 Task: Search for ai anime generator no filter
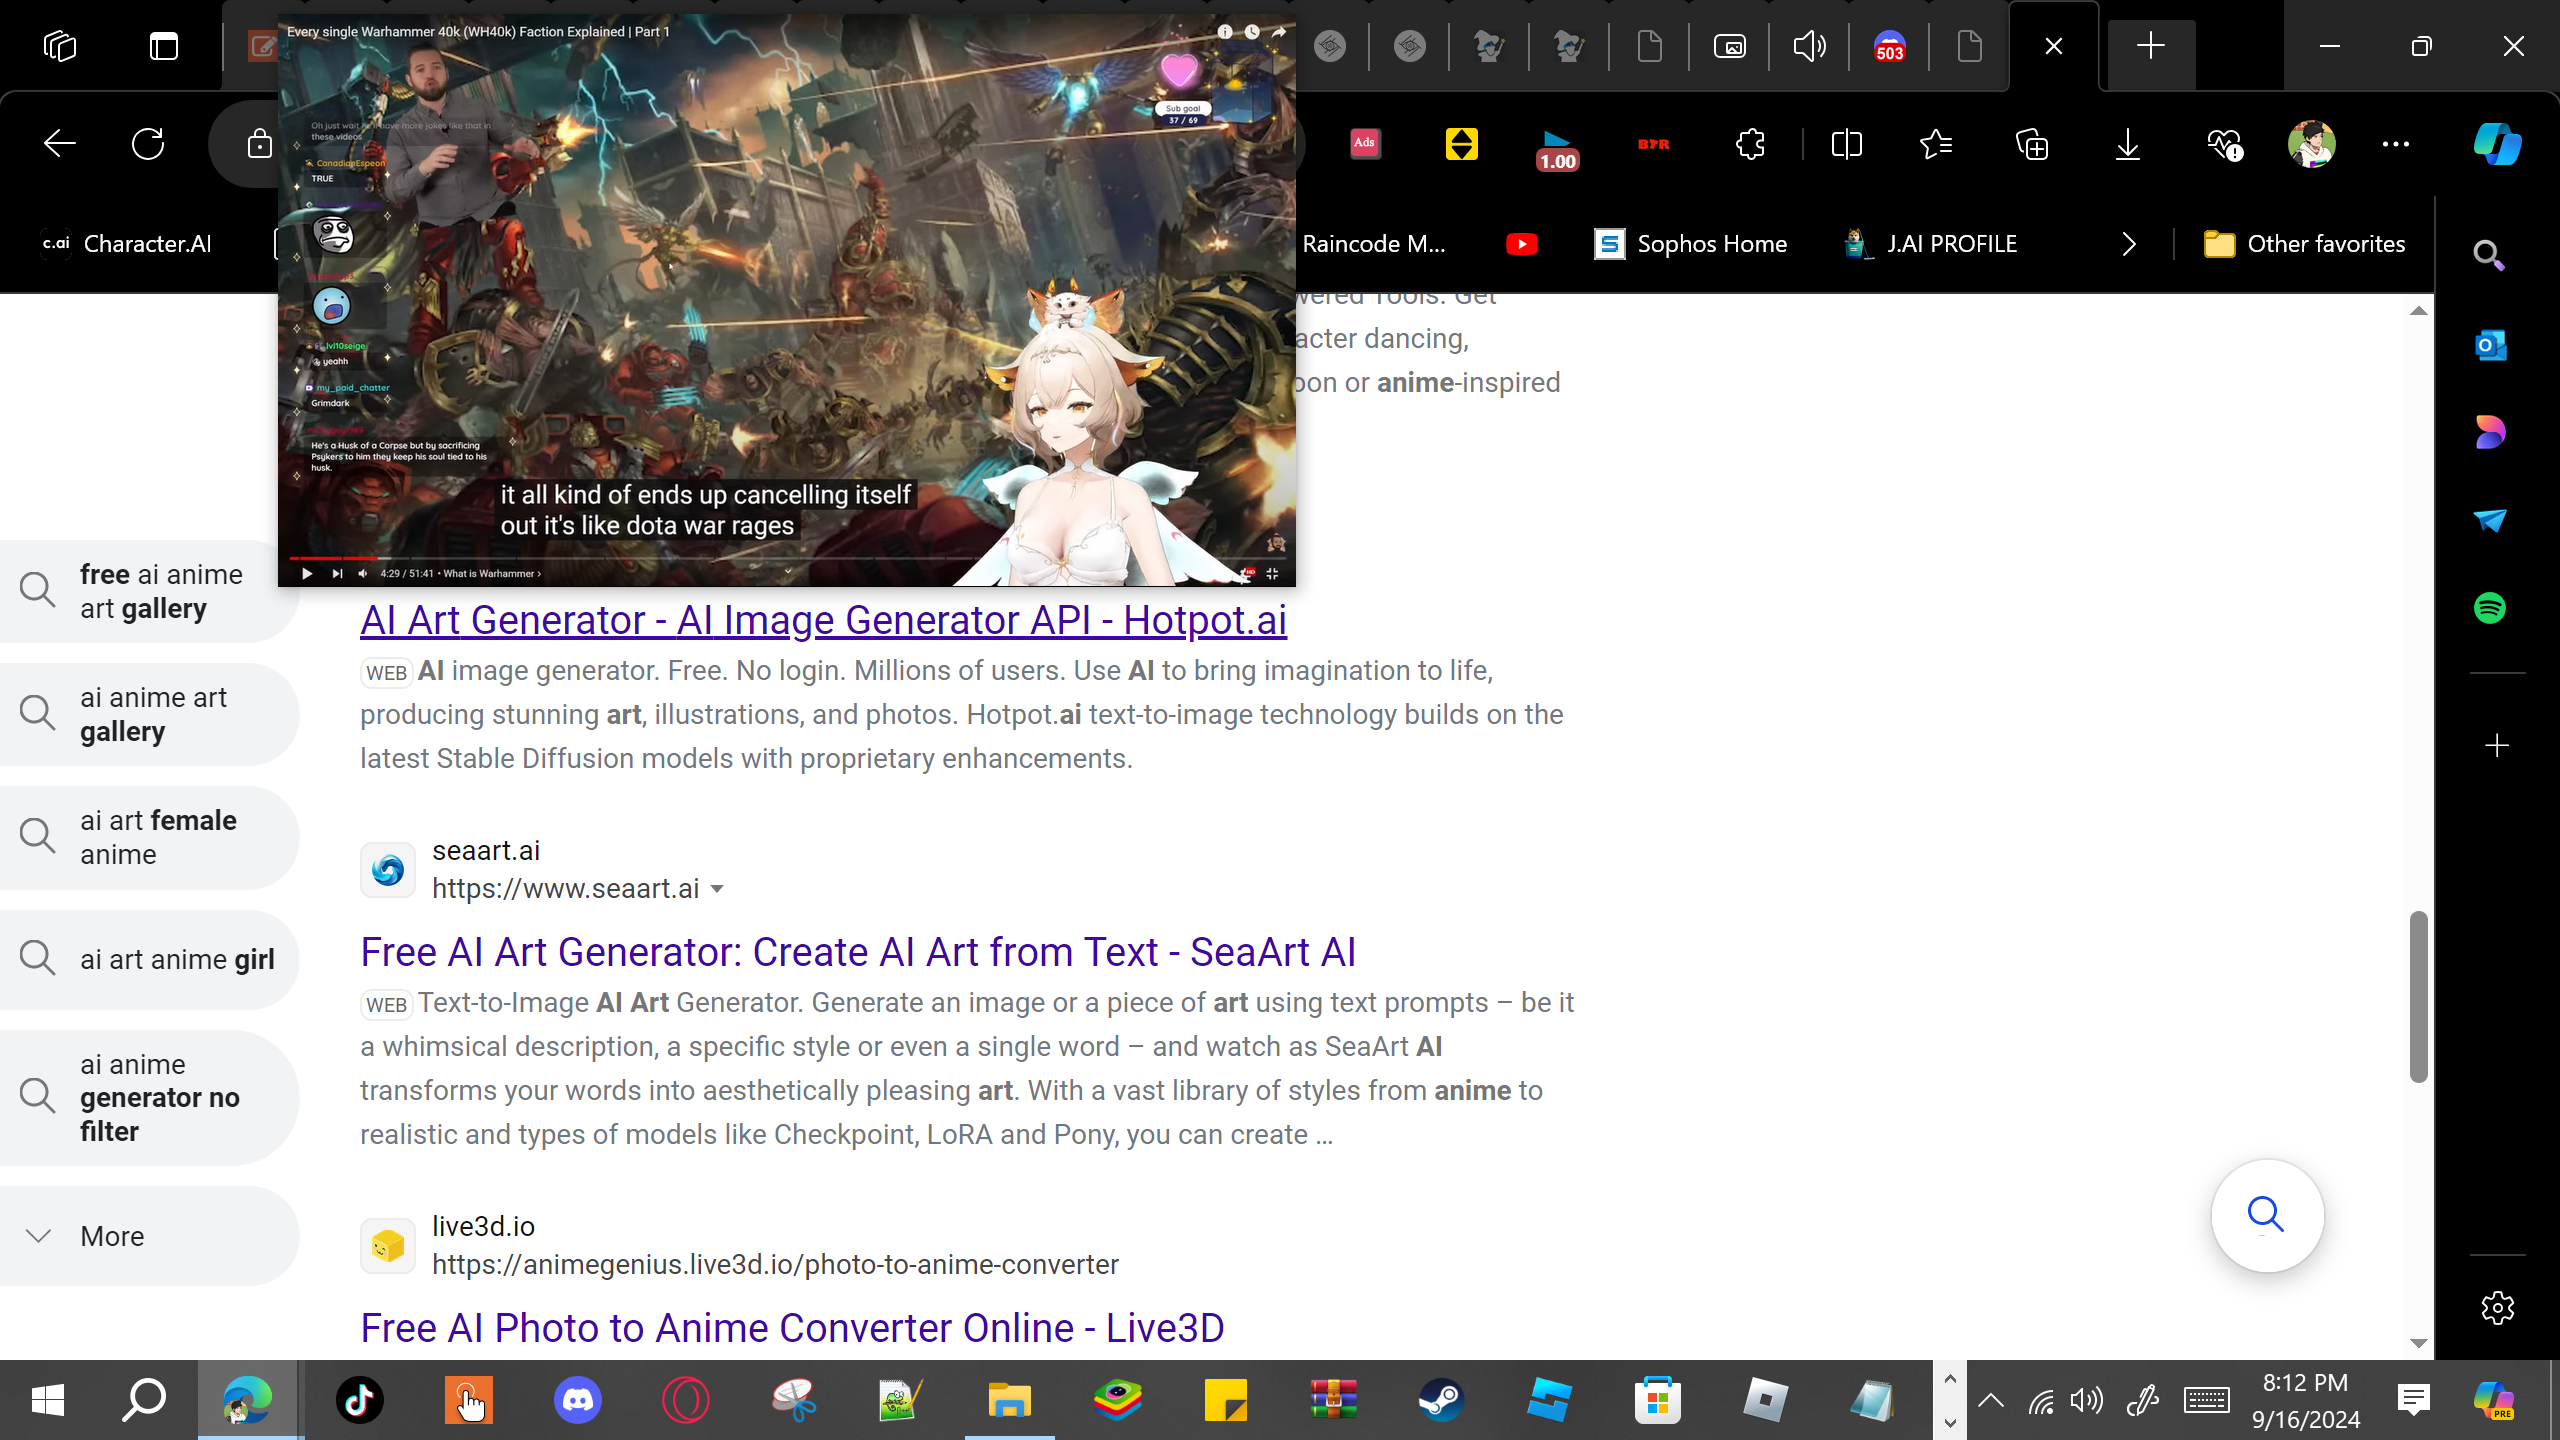(150, 1097)
